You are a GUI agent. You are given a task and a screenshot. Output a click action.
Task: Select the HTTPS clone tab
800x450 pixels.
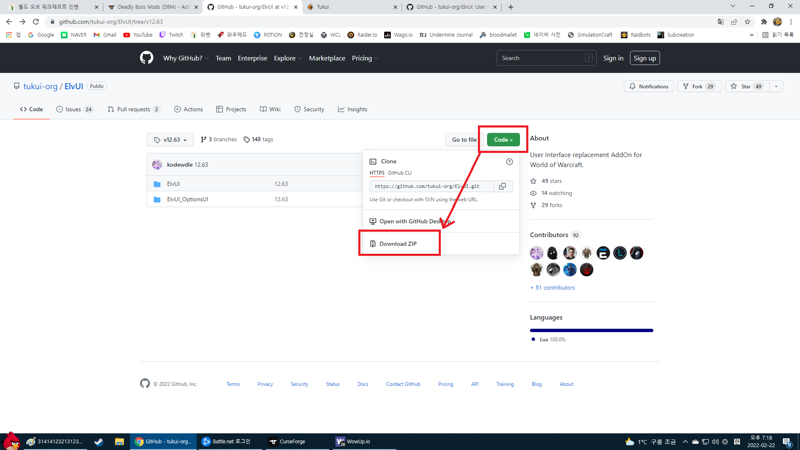[x=377, y=173]
